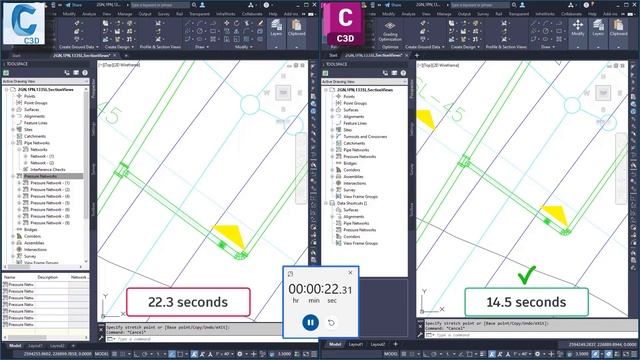Image resolution: width=640 pixels, height=360 pixels.
Task: Click the ViewCube Top face in left viewport
Action: (x=283, y=93)
